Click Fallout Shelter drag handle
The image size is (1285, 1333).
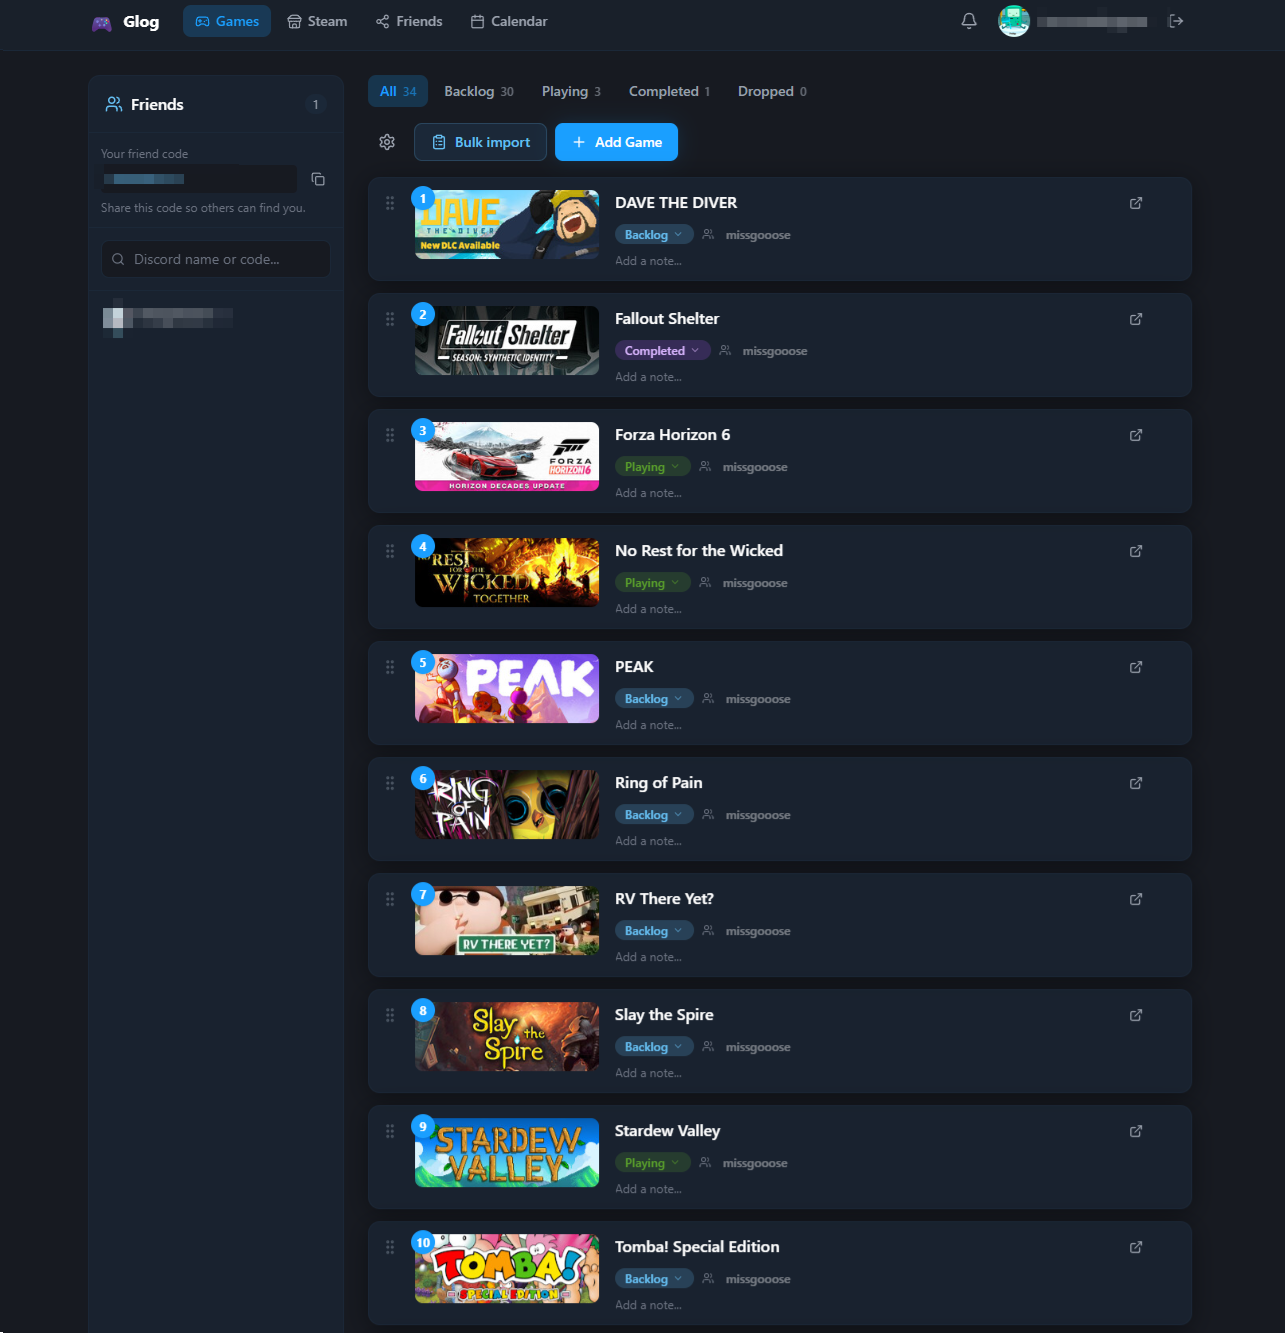(390, 319)
